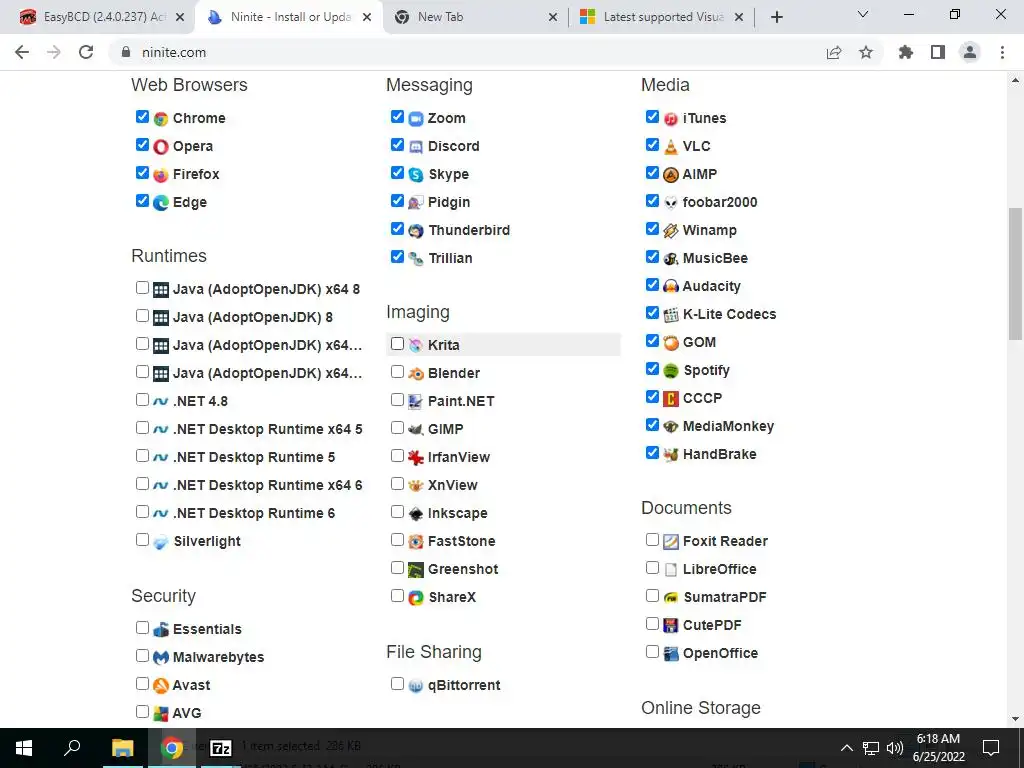This screenshot has height=768, width=1024.
Task: Click the K-Lite Codecs label
Action: click(729, 314)
